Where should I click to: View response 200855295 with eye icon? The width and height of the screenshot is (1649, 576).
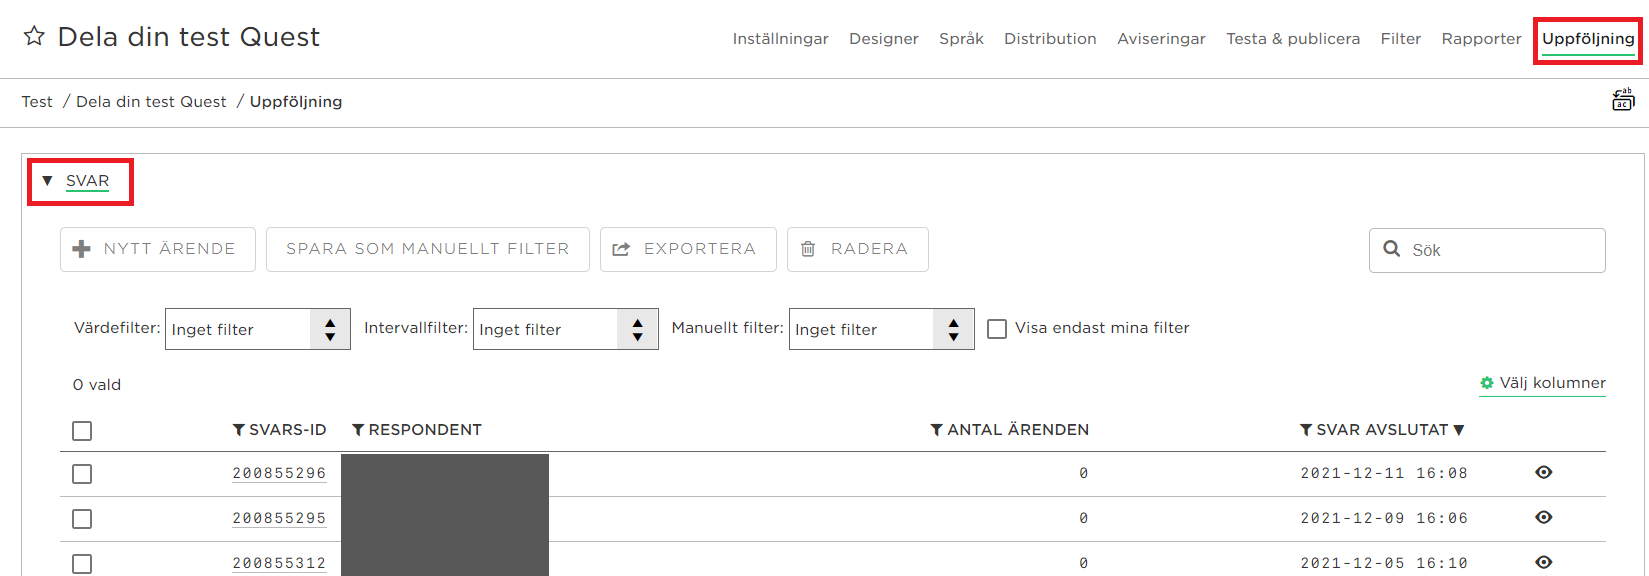pyautogui.click(x=1544, y=517)
